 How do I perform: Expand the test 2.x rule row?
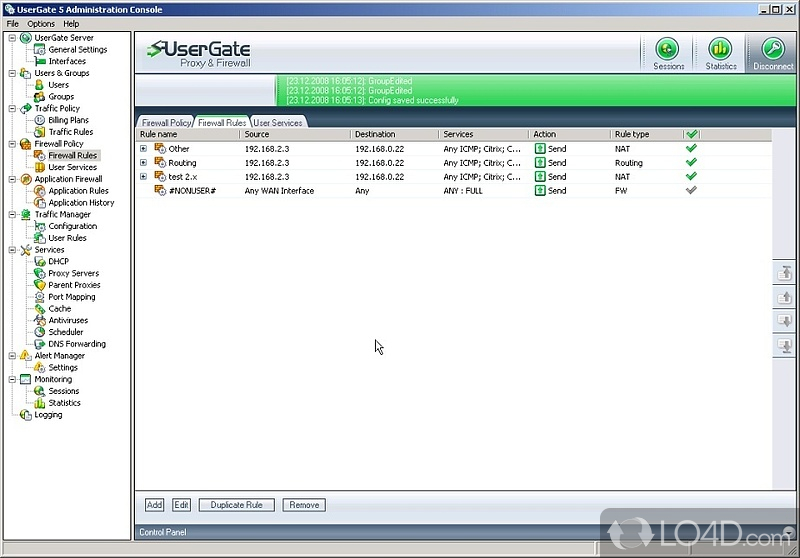(143, 176)
